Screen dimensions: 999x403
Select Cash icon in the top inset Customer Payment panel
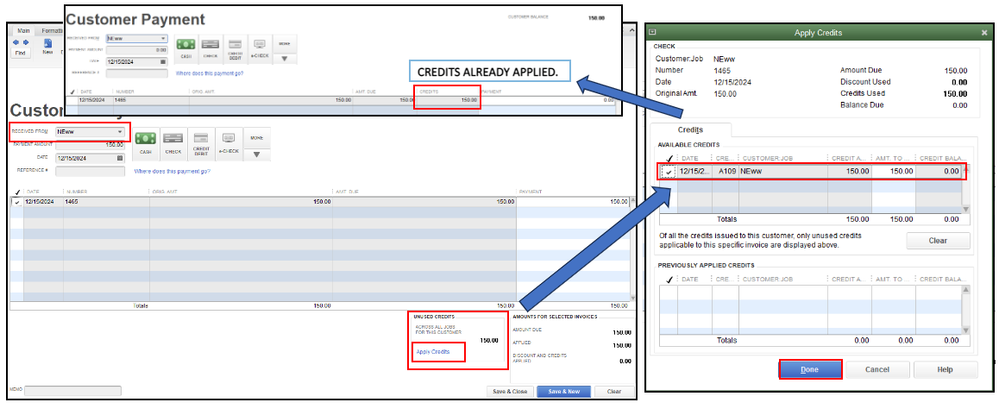tap(186, 48)
